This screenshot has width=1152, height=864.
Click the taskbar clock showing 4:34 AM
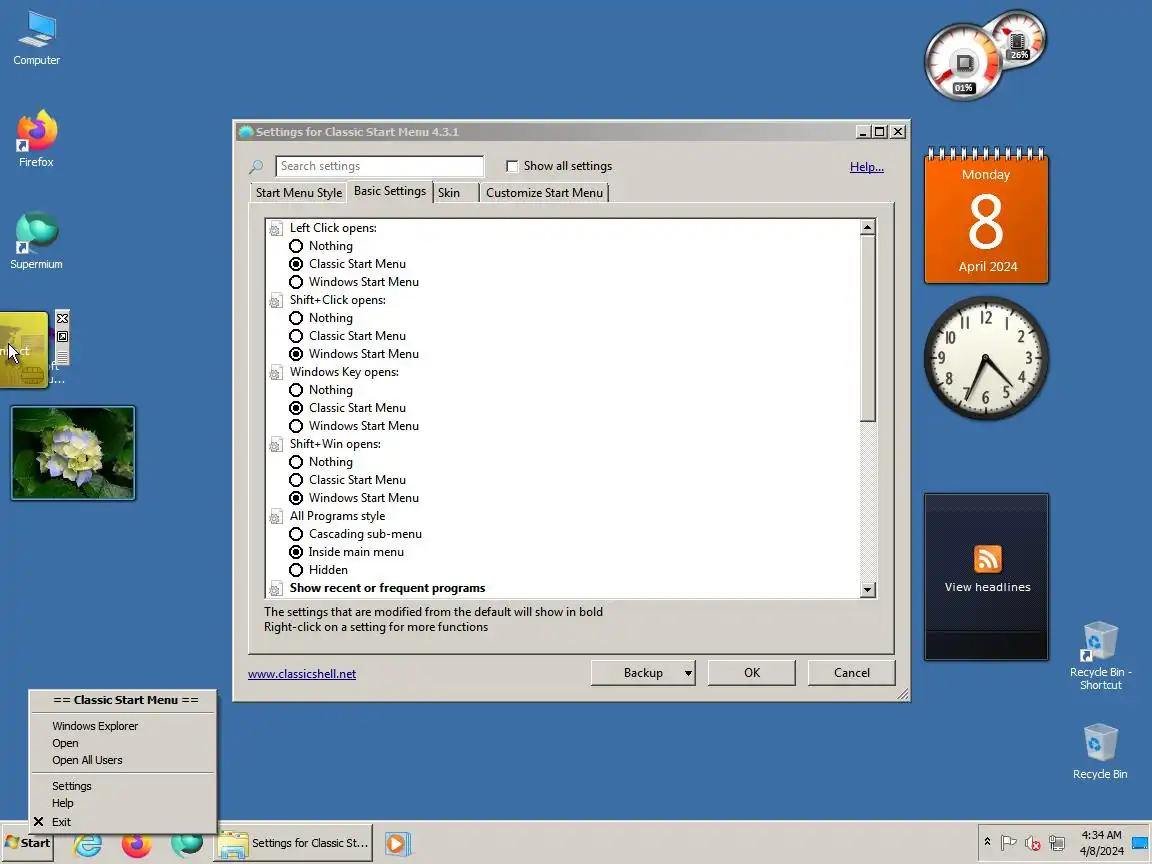(1101, 843)
